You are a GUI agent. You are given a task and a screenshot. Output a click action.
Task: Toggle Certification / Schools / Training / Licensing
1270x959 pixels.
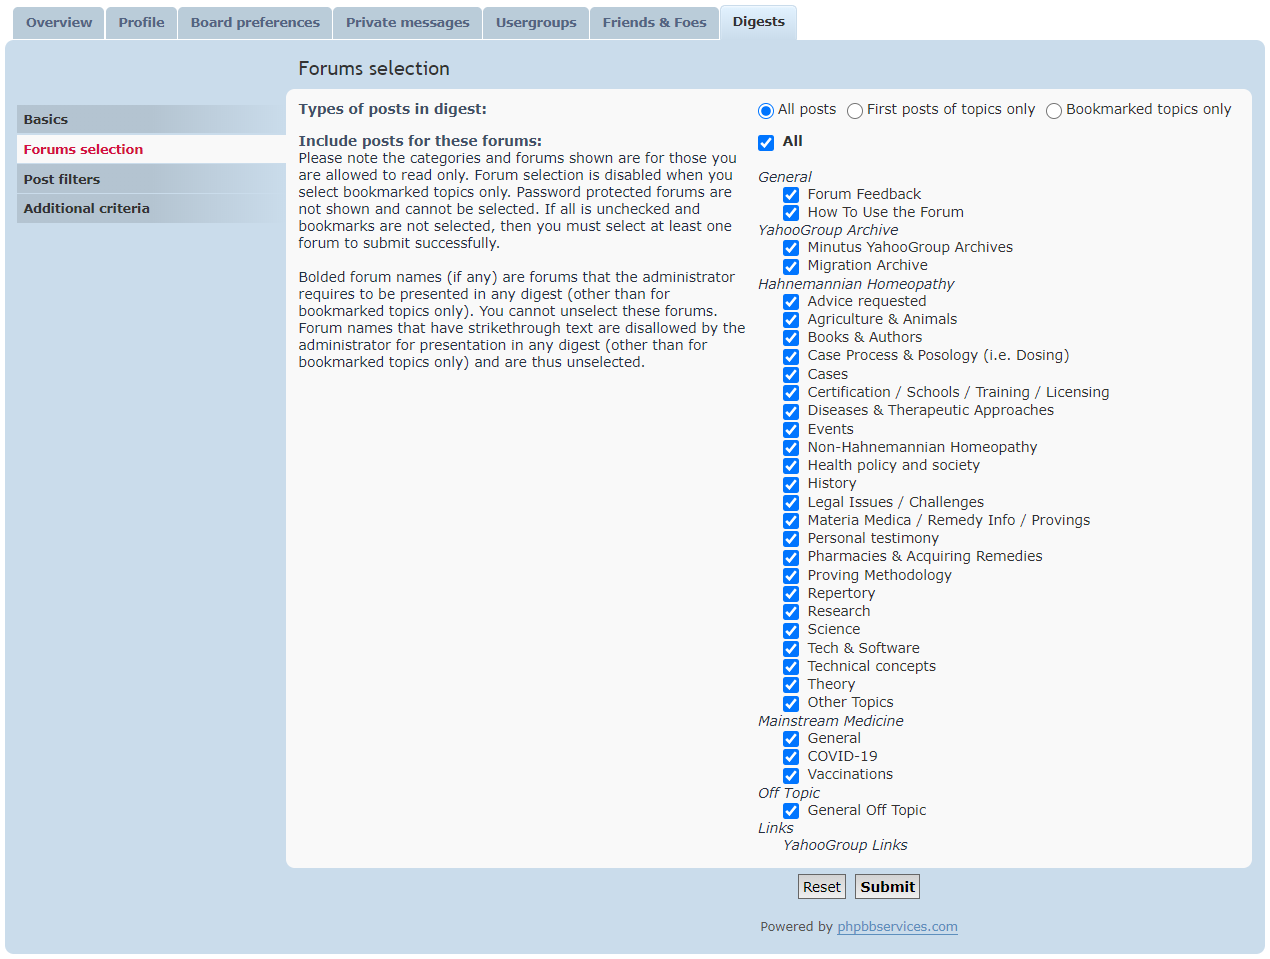click(791, 393)
